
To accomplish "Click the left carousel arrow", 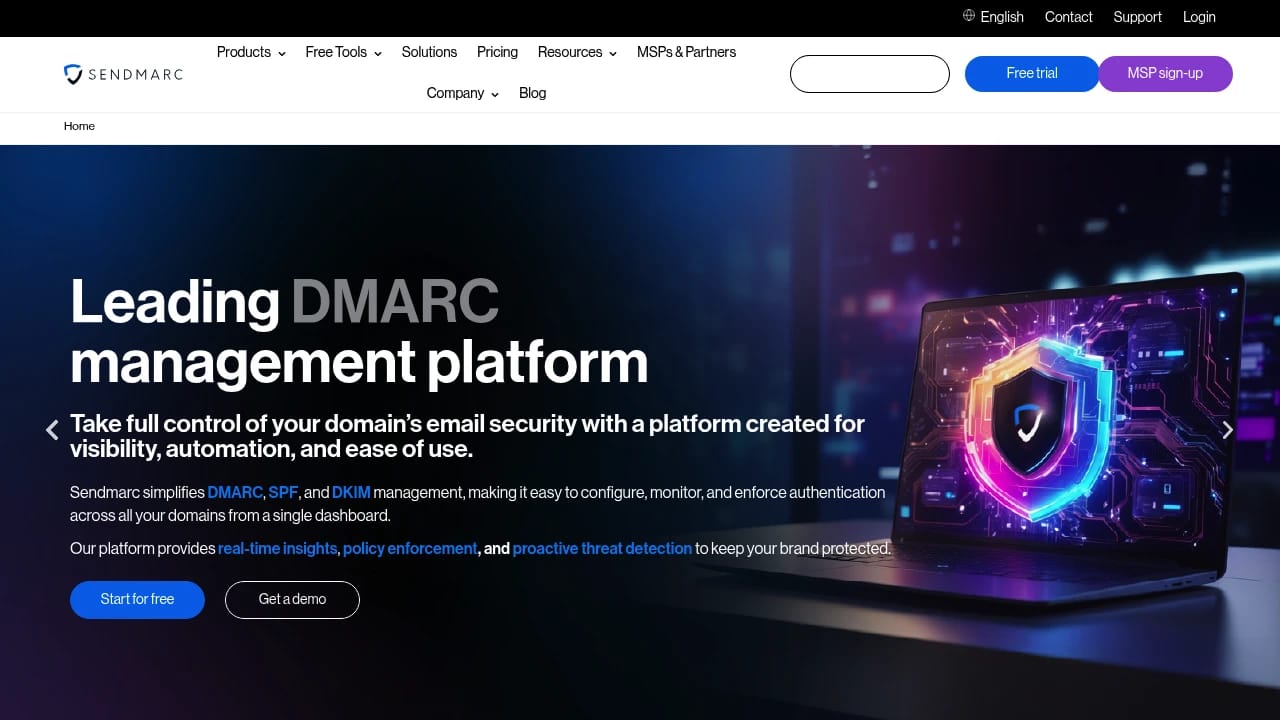I will [x=51, y=430].
